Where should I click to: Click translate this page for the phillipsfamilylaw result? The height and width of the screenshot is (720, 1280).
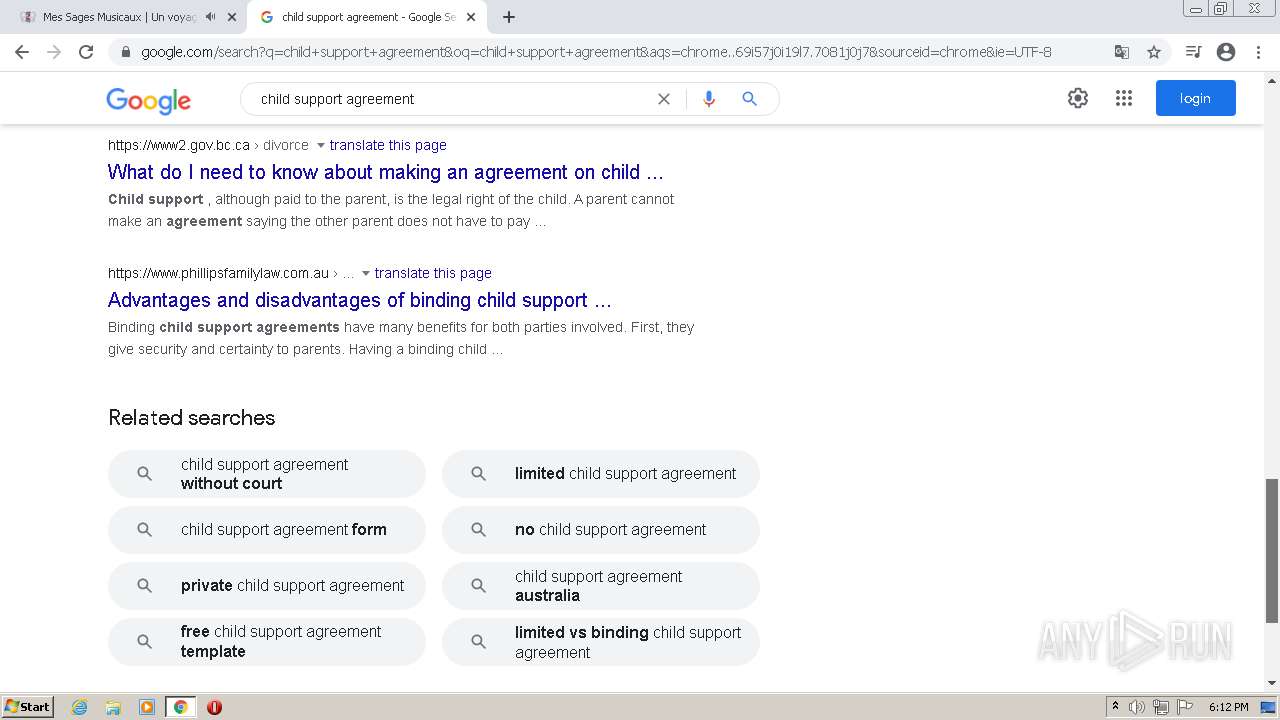tap(433, 273)
